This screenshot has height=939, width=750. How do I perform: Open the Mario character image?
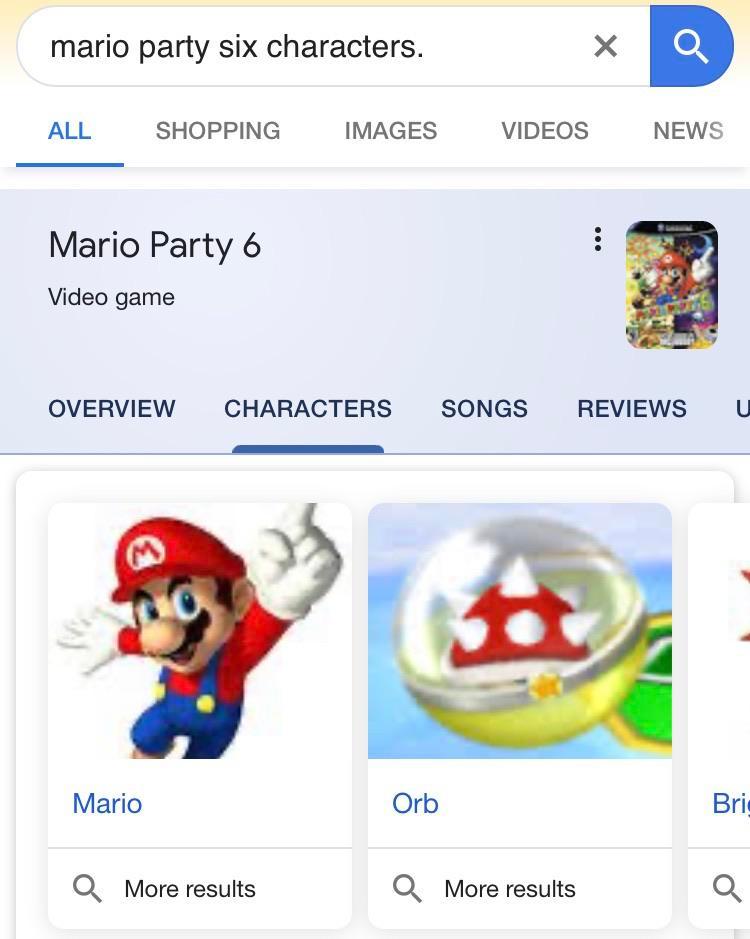point(200,630)
